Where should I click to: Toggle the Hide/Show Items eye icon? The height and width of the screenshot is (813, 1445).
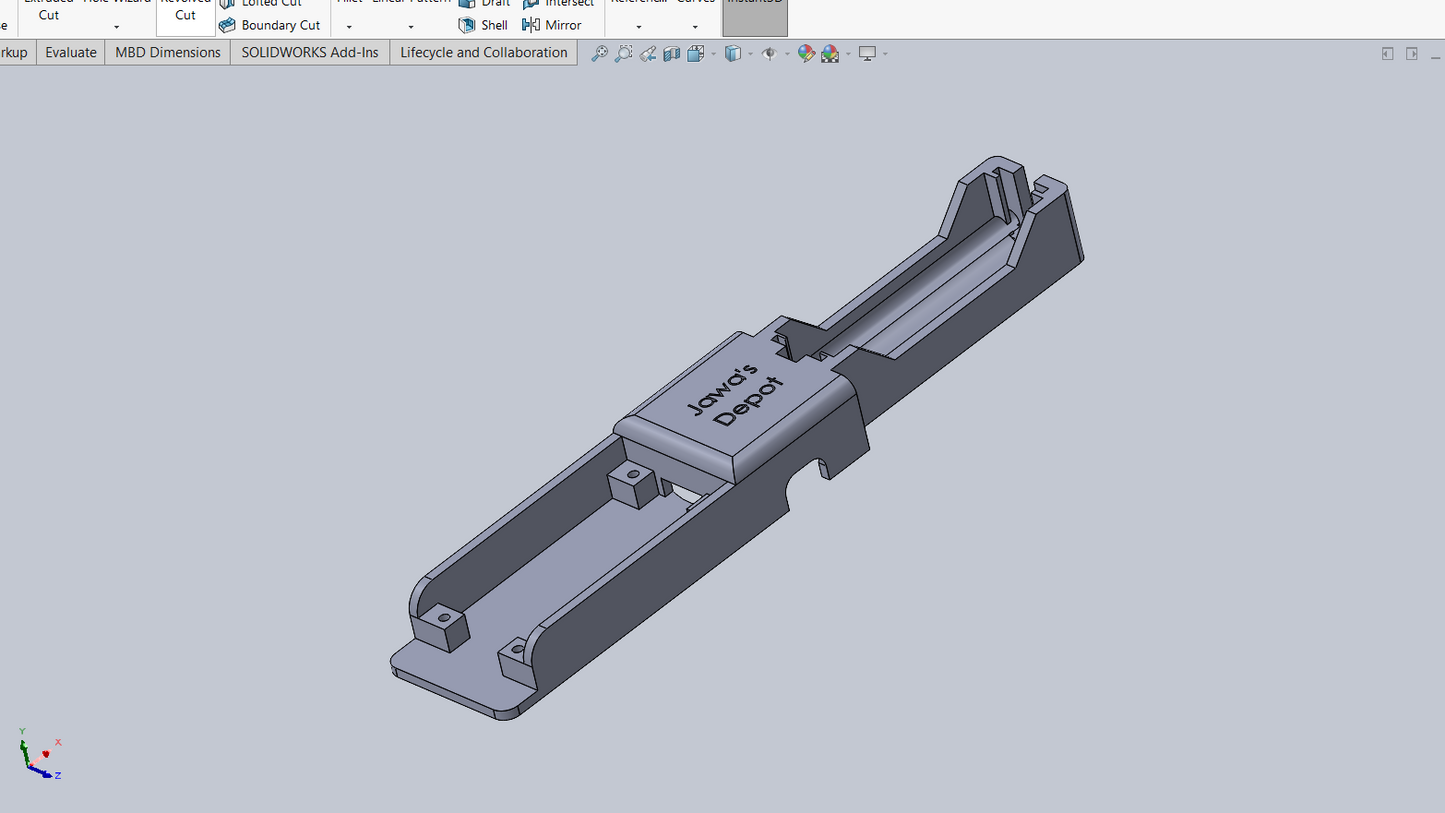(x=769, y=54)
